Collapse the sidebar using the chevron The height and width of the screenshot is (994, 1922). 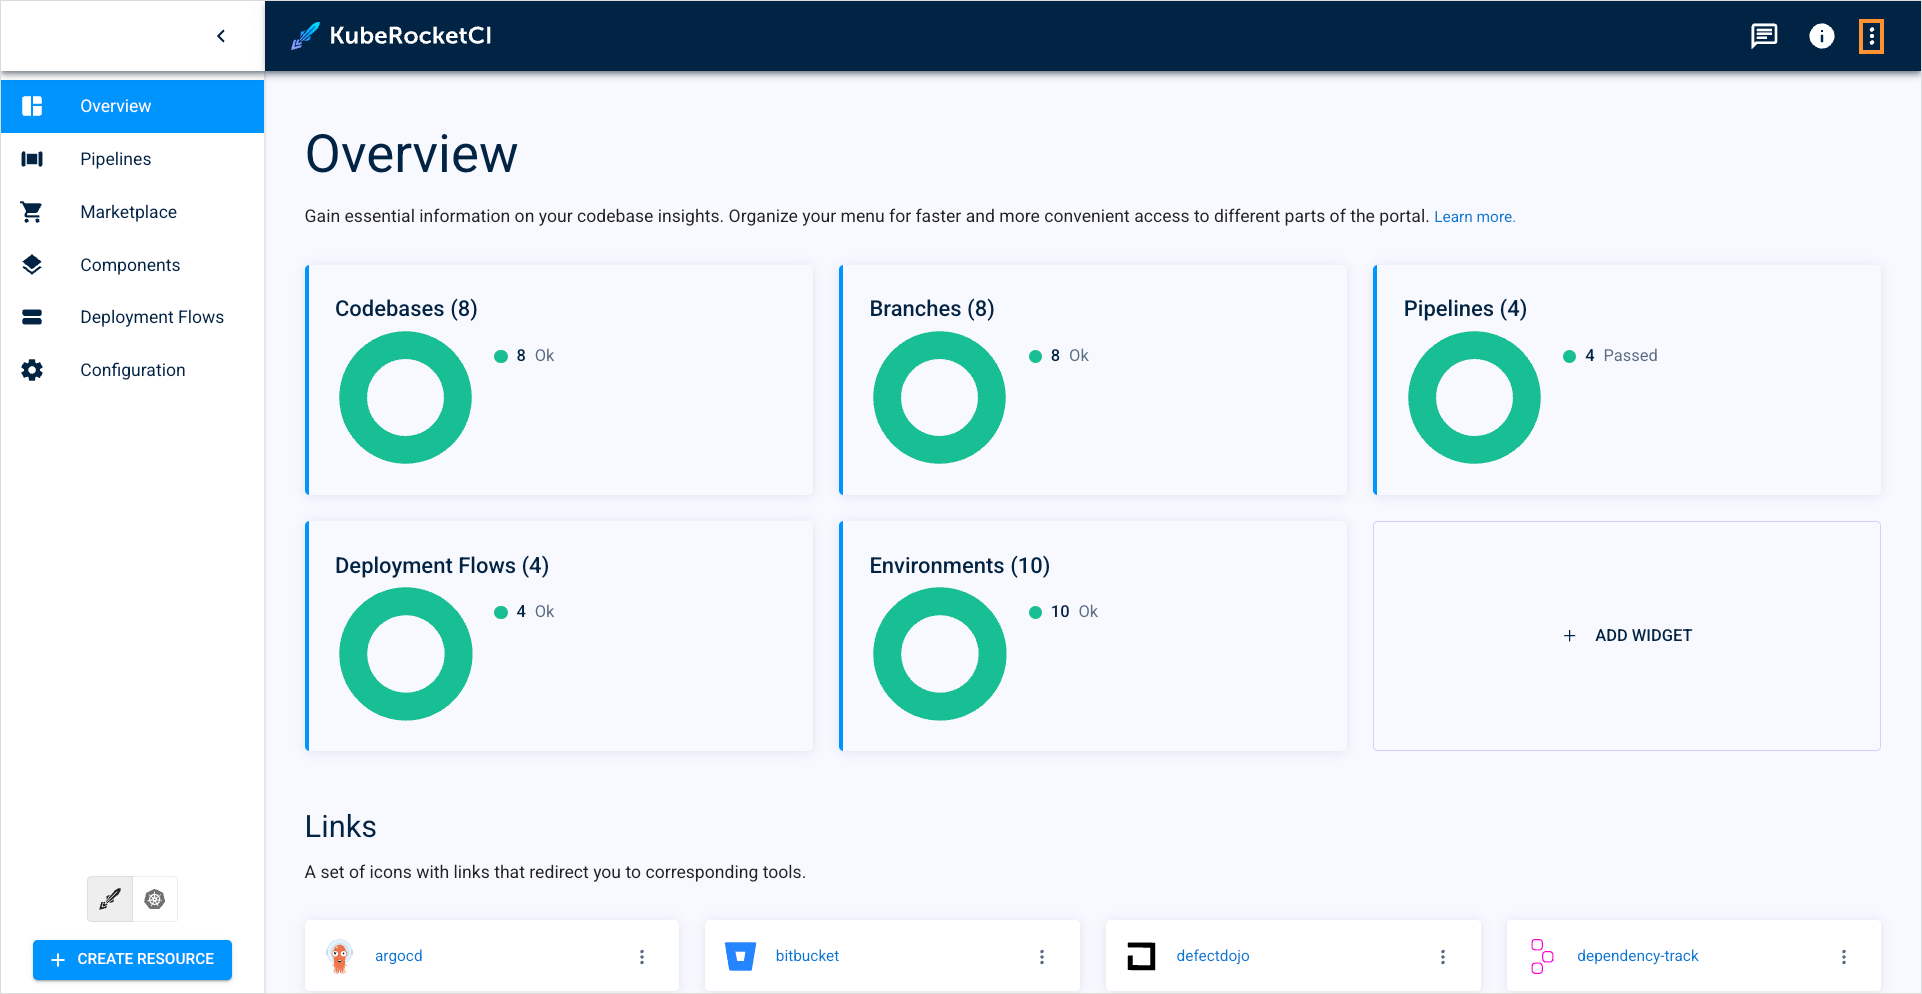(221, 35)
